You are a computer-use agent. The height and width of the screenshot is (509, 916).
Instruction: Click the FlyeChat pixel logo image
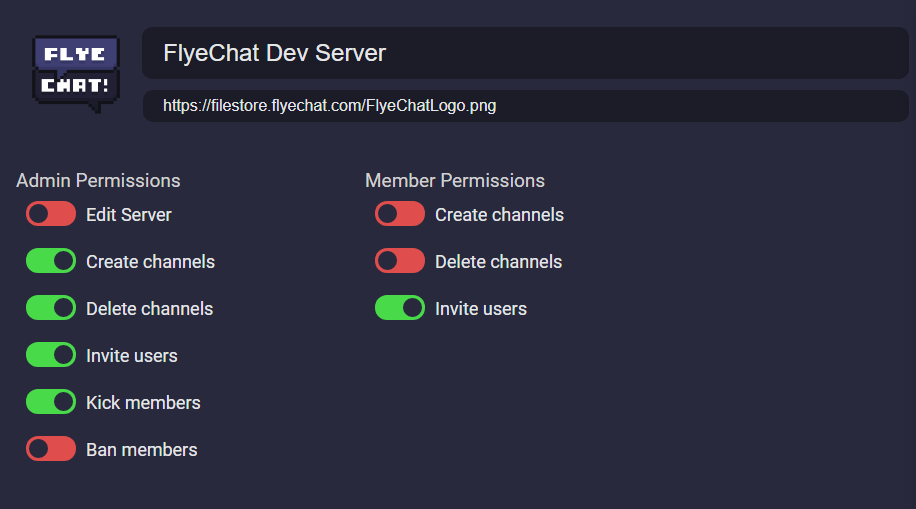(76, 73)
